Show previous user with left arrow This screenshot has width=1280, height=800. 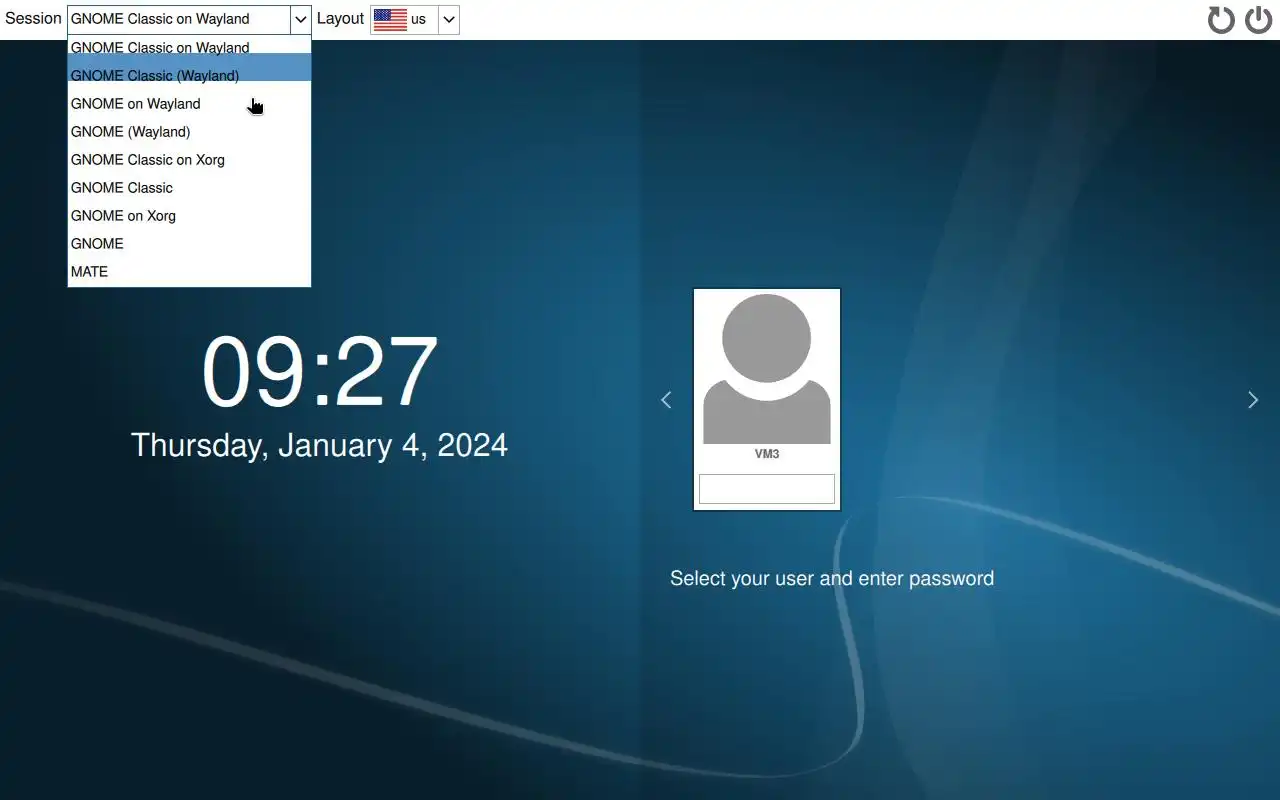tap(666, 400)
